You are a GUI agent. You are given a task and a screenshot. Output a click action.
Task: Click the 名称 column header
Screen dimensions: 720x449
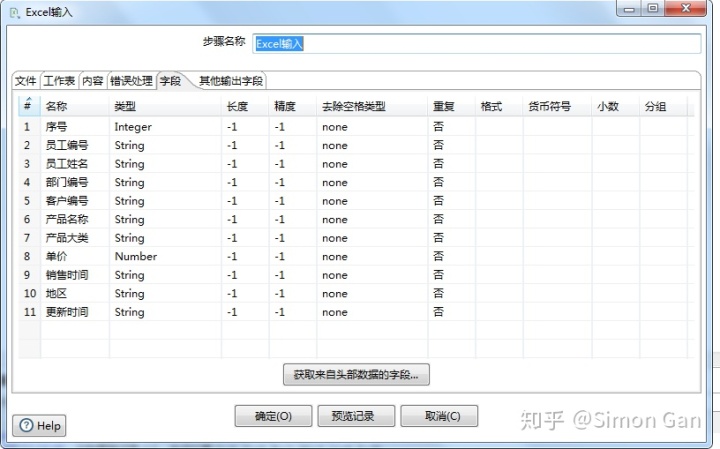75,107
